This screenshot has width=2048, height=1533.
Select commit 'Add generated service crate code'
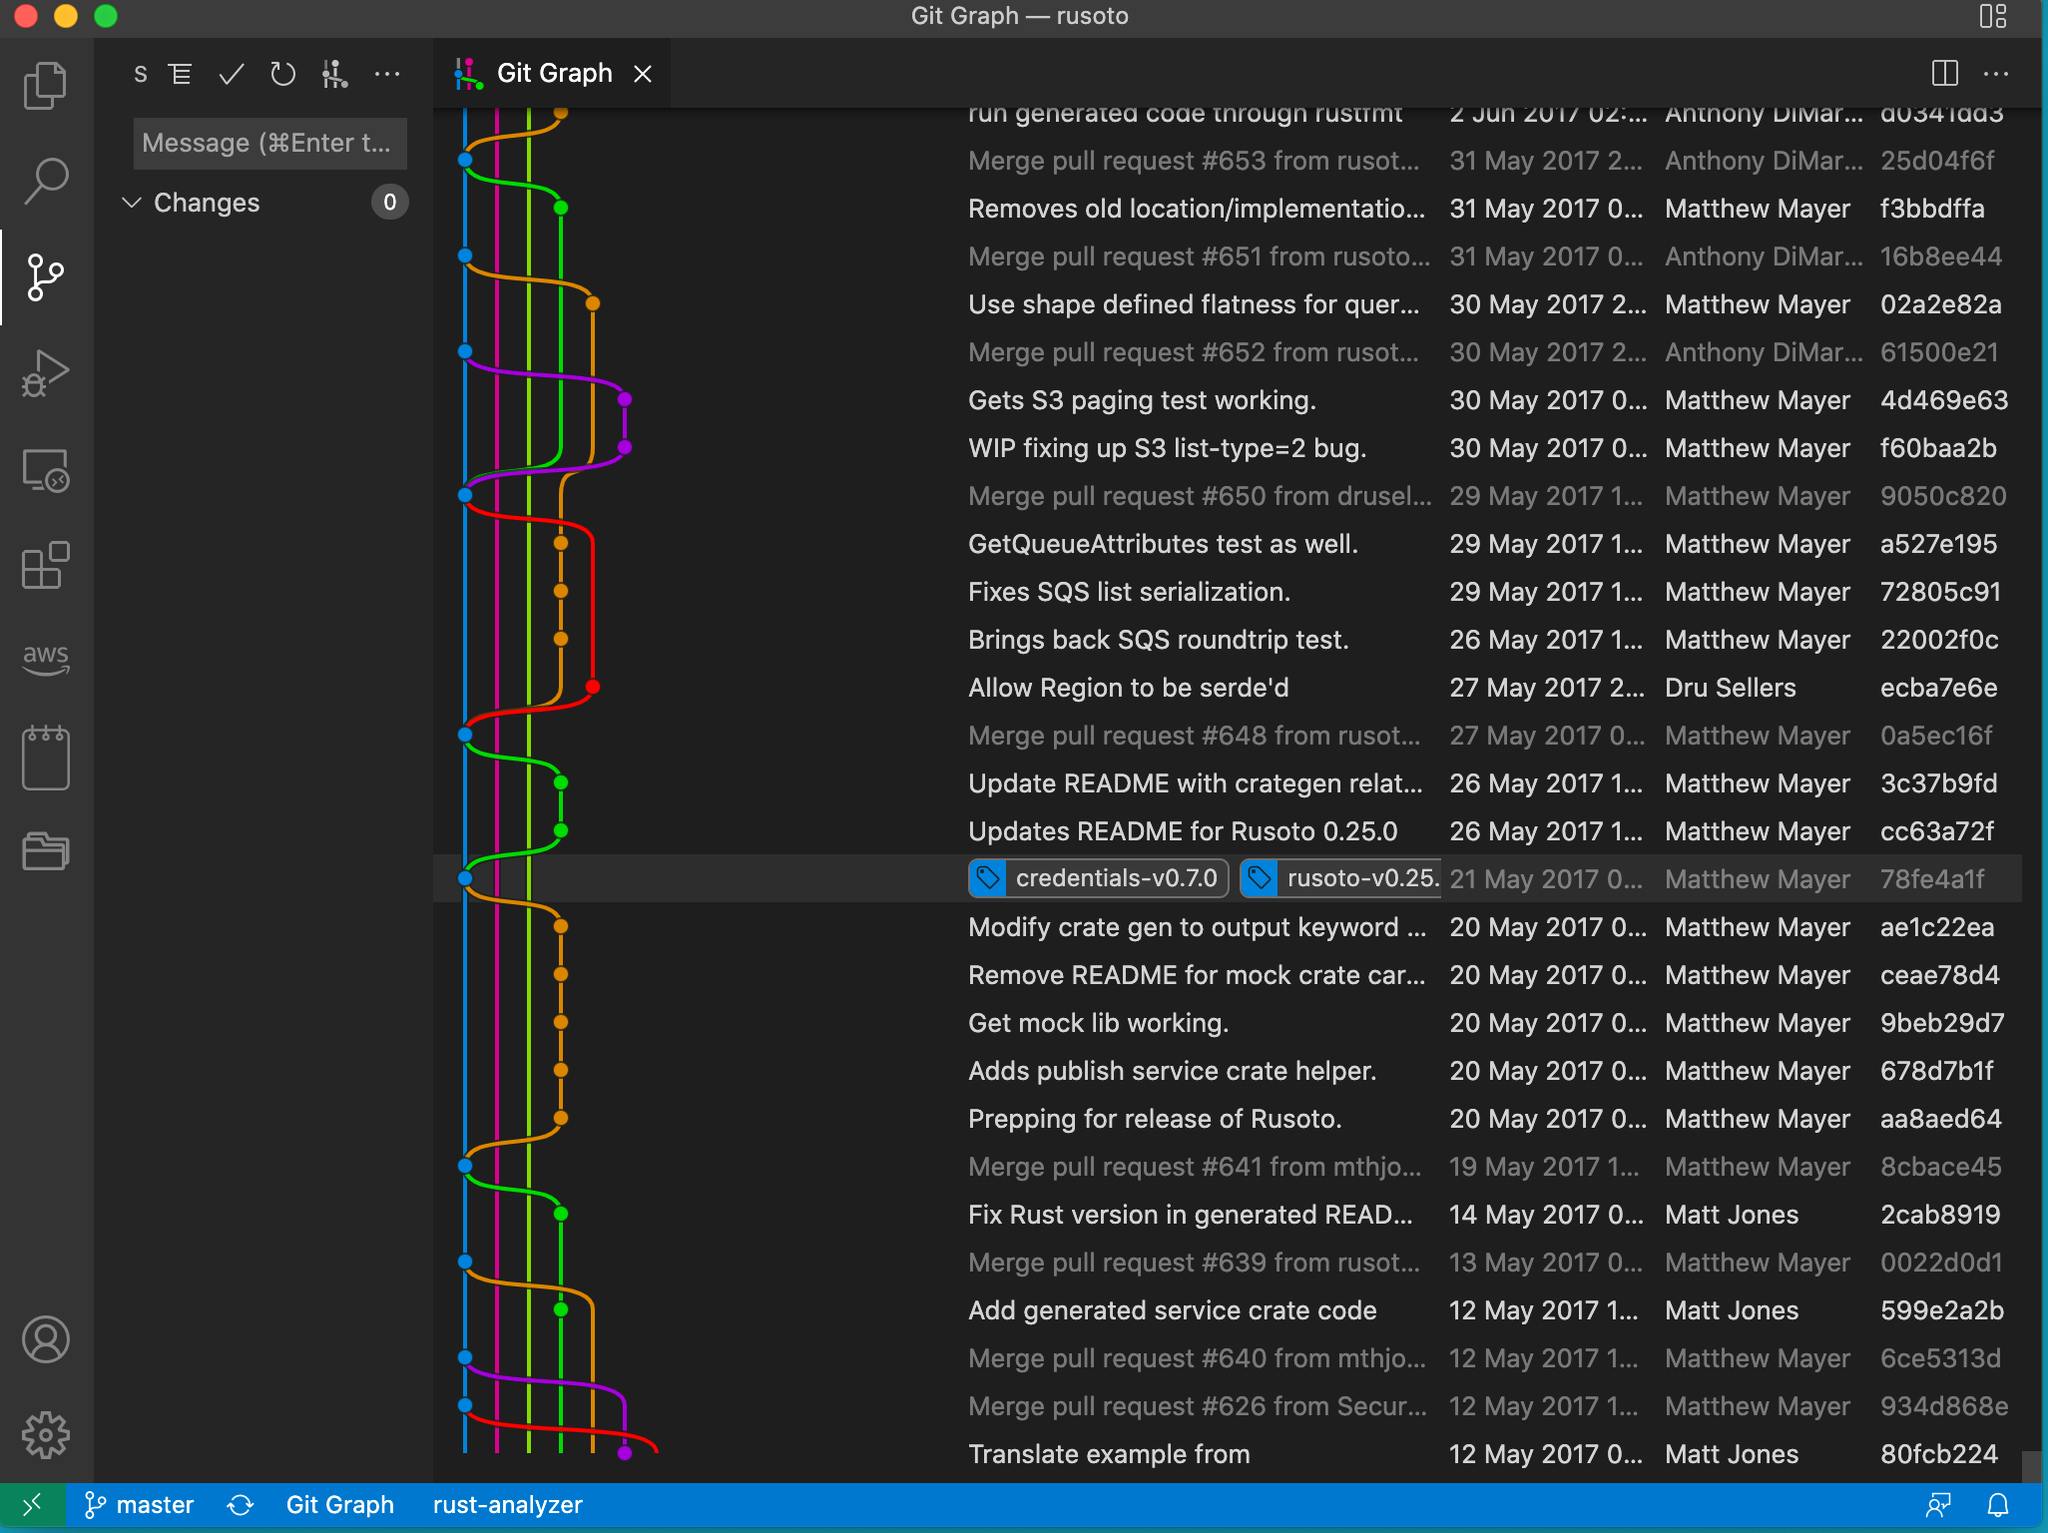[1172, 1311]
